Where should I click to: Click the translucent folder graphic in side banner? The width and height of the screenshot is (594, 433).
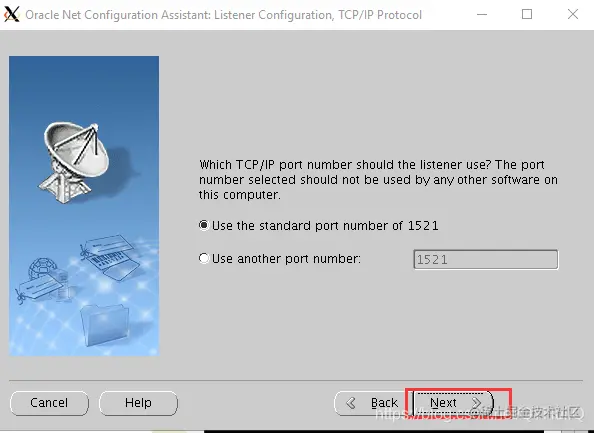click(x=105, y=325)
